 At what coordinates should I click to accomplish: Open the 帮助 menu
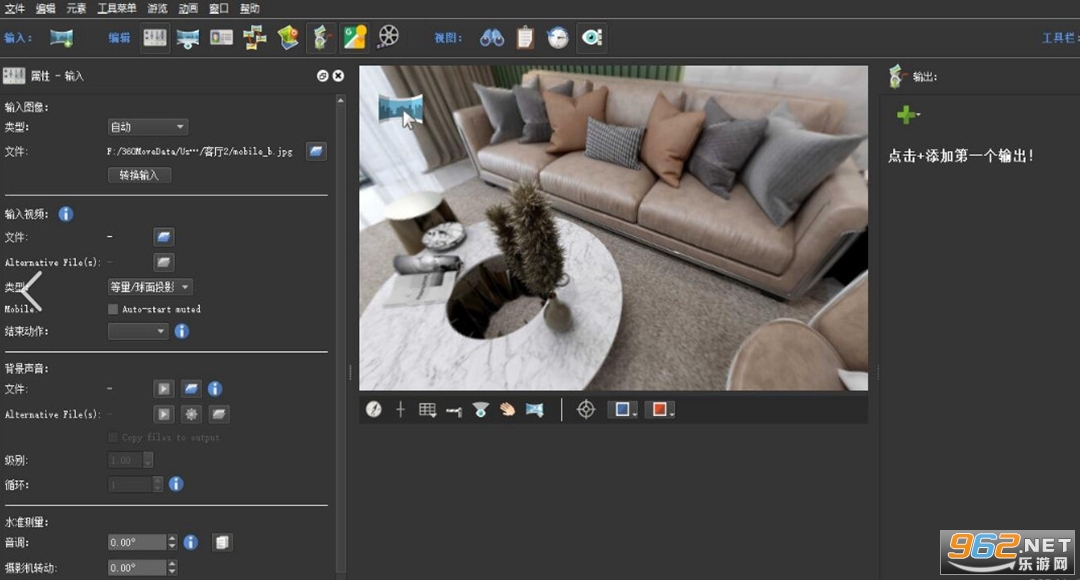pyautogui.click(x=249, y=8)
